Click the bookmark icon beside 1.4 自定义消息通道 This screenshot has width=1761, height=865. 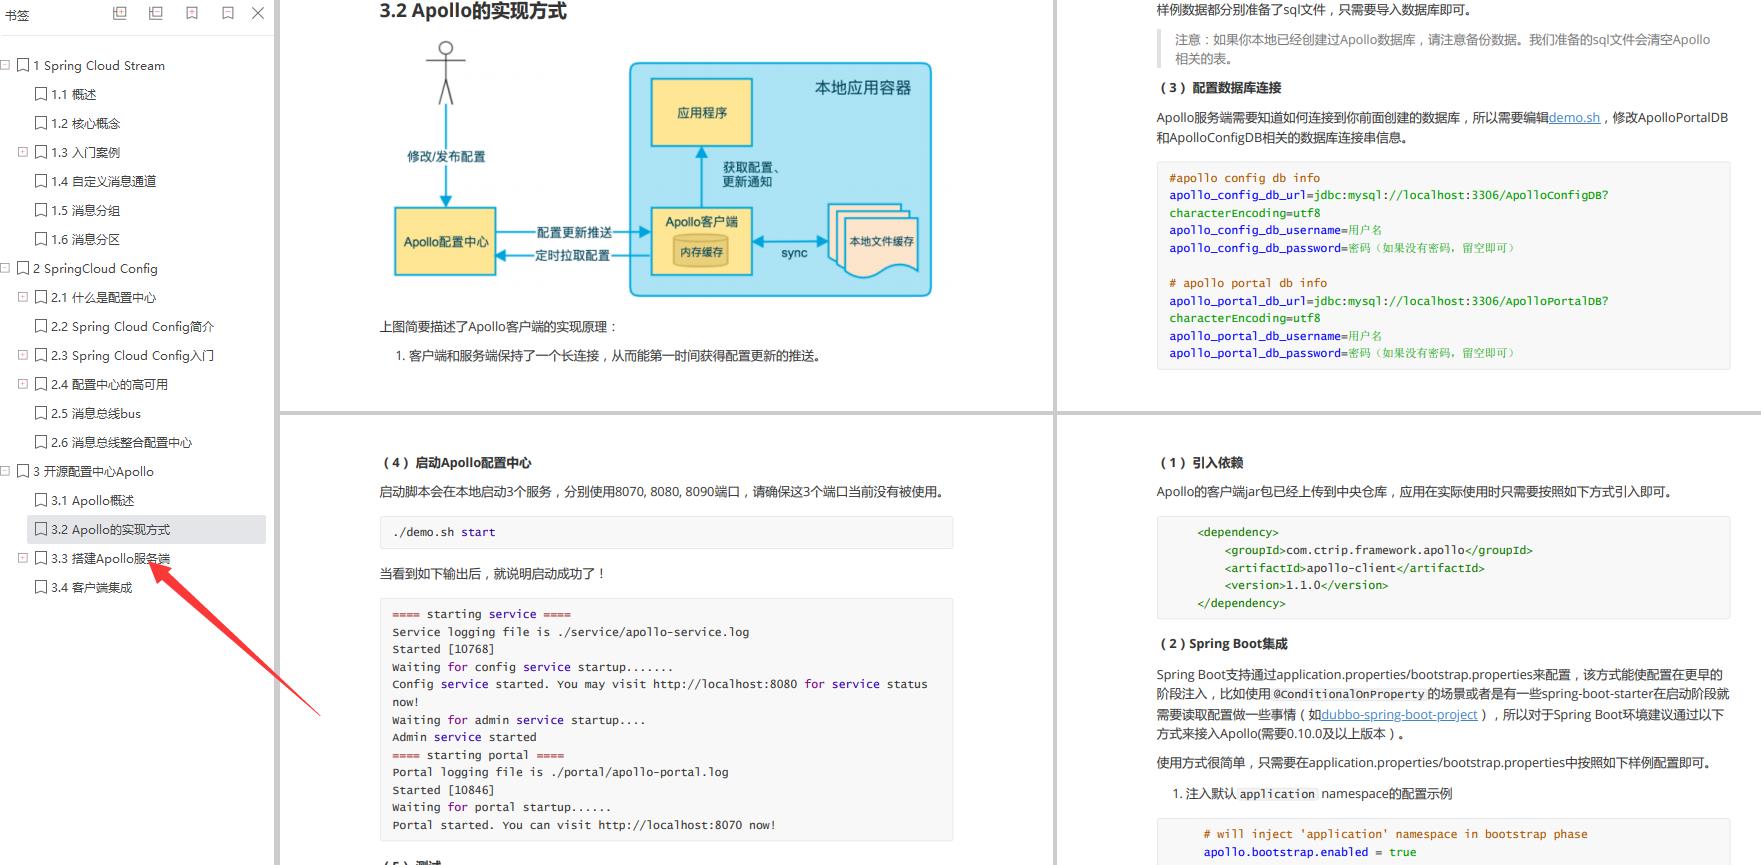pyautogui.click(x=41, y=181)
